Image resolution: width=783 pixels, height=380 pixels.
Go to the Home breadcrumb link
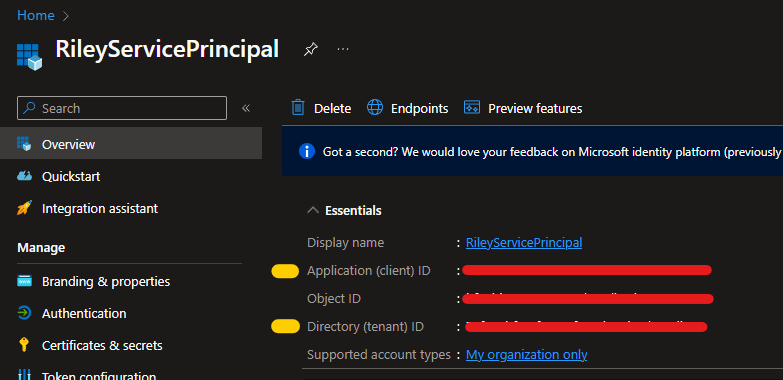(35, 15)
